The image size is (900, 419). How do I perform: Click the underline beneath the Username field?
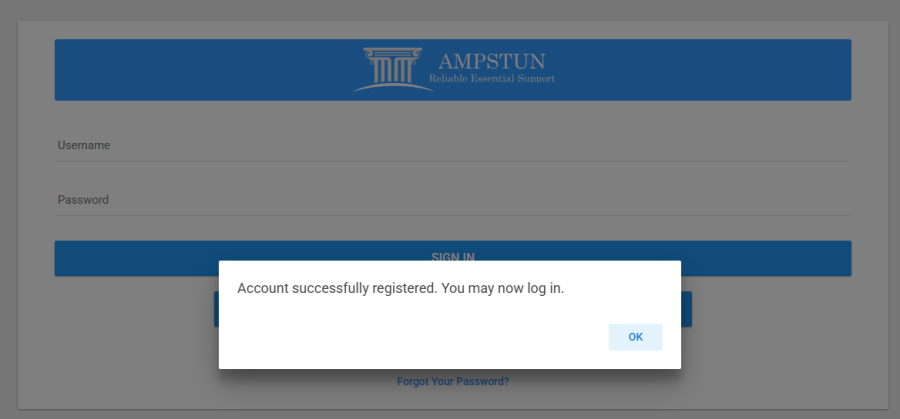[452, 161]
